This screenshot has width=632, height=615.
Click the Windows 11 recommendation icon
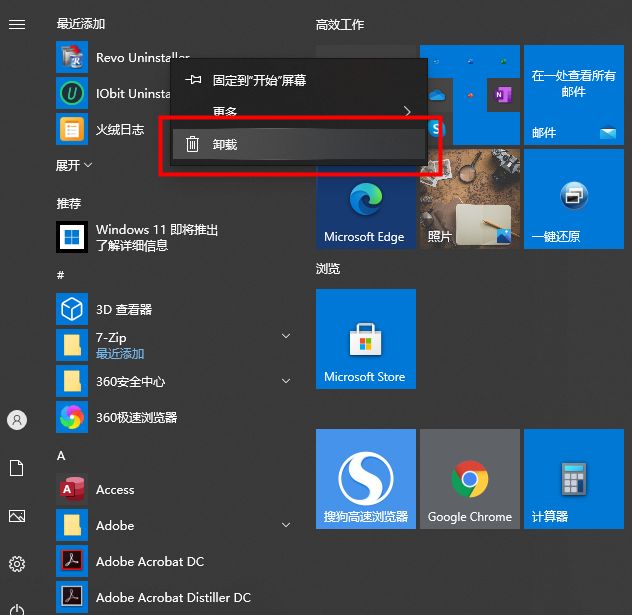(x=72, y=237)
